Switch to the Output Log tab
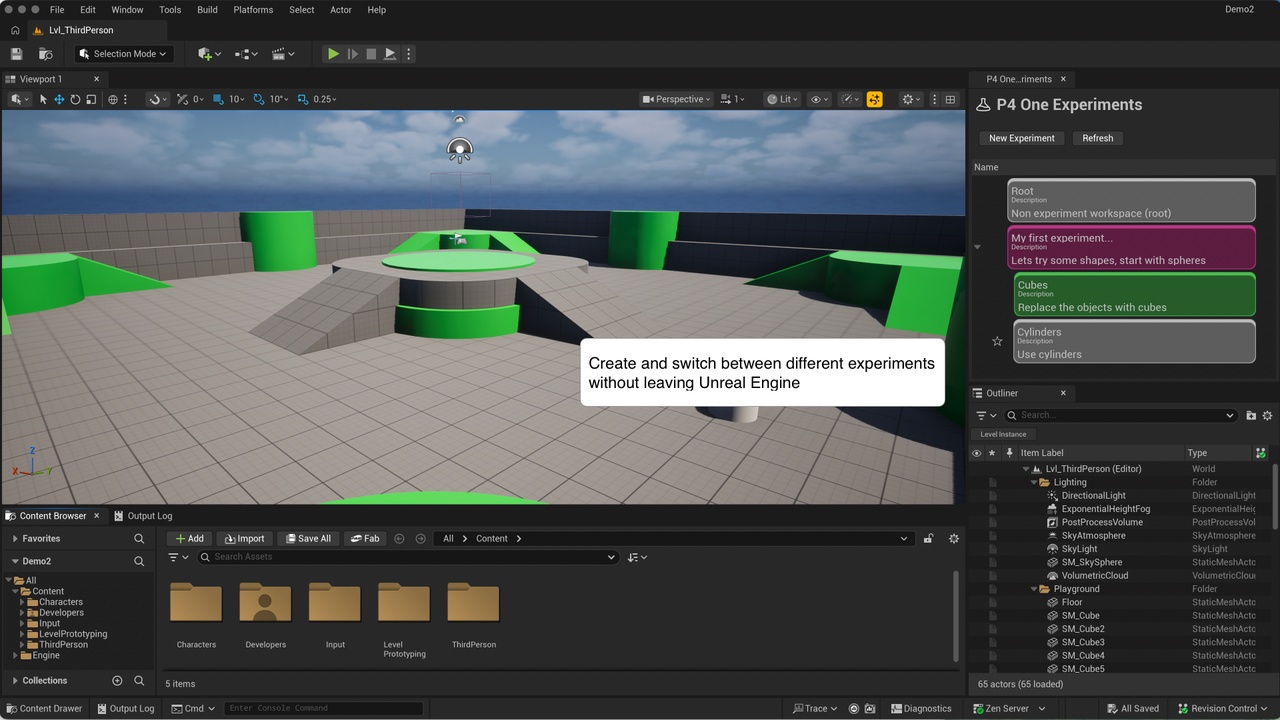 143,516
